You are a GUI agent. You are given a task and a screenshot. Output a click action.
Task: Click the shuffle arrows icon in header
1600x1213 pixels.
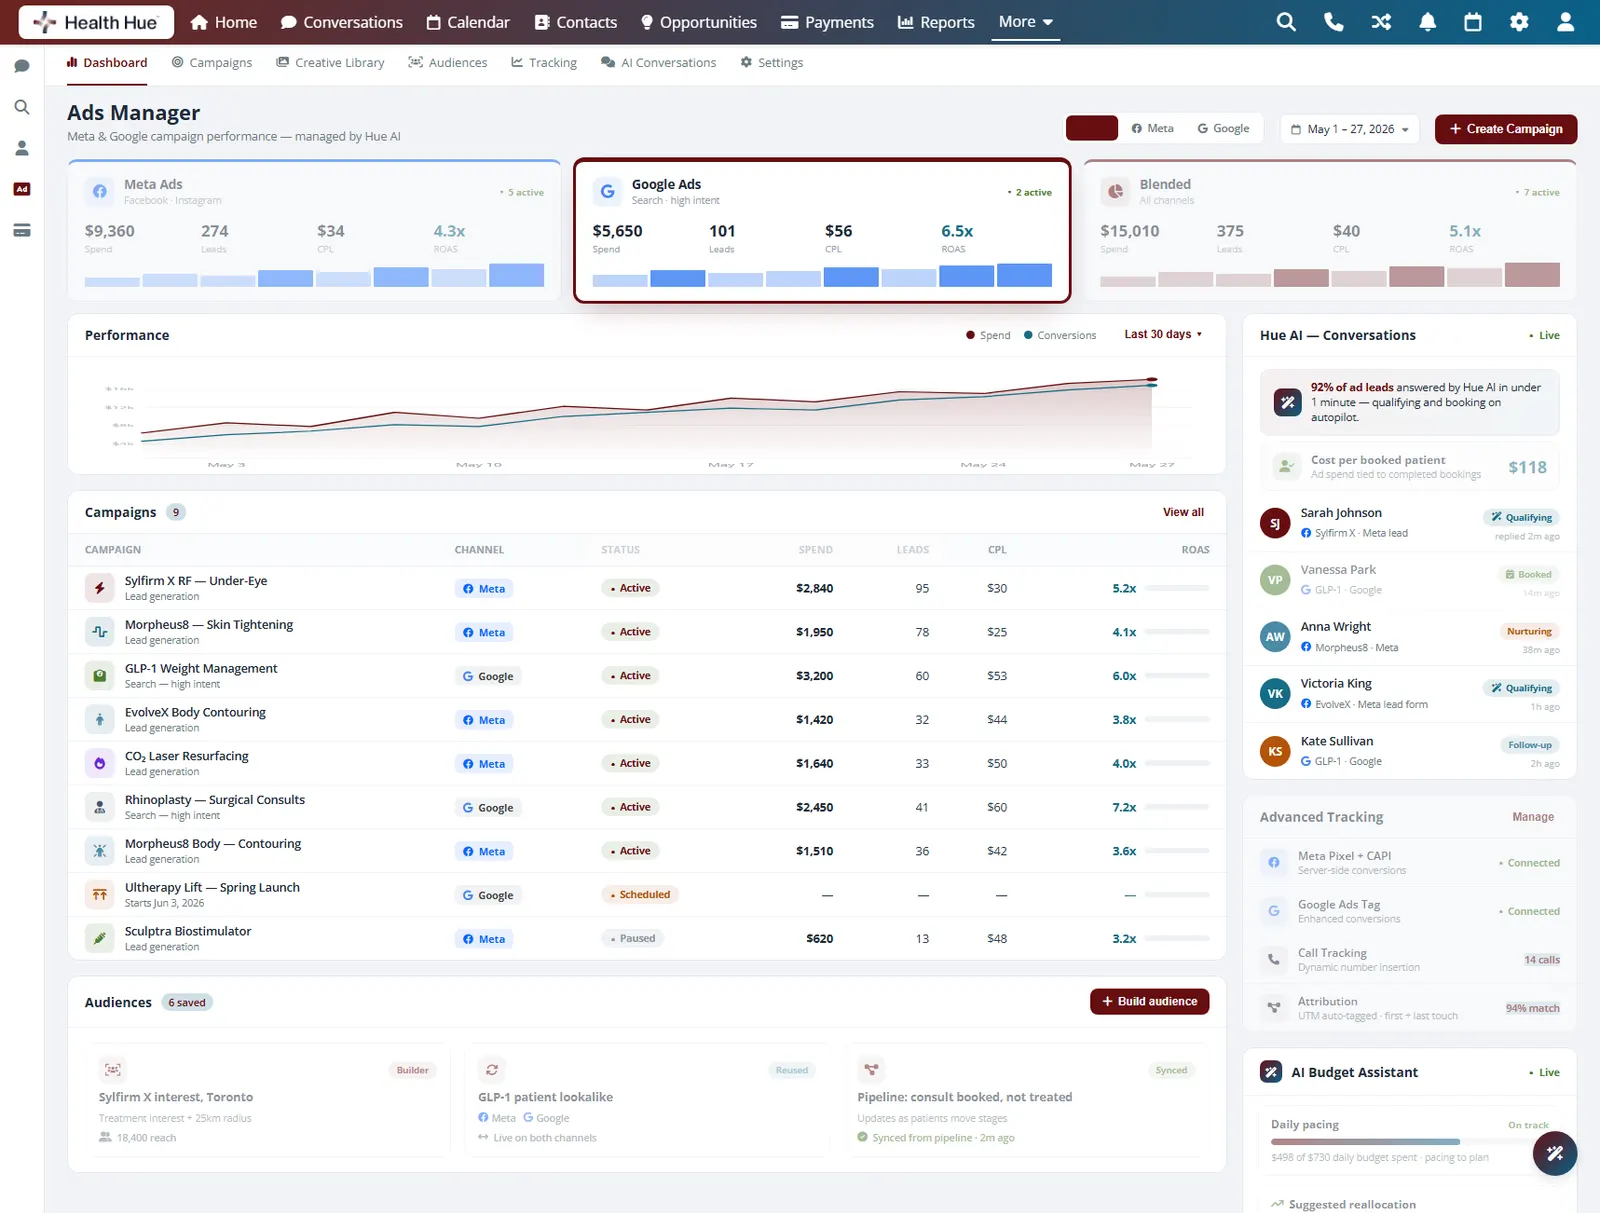[1381, 22]
